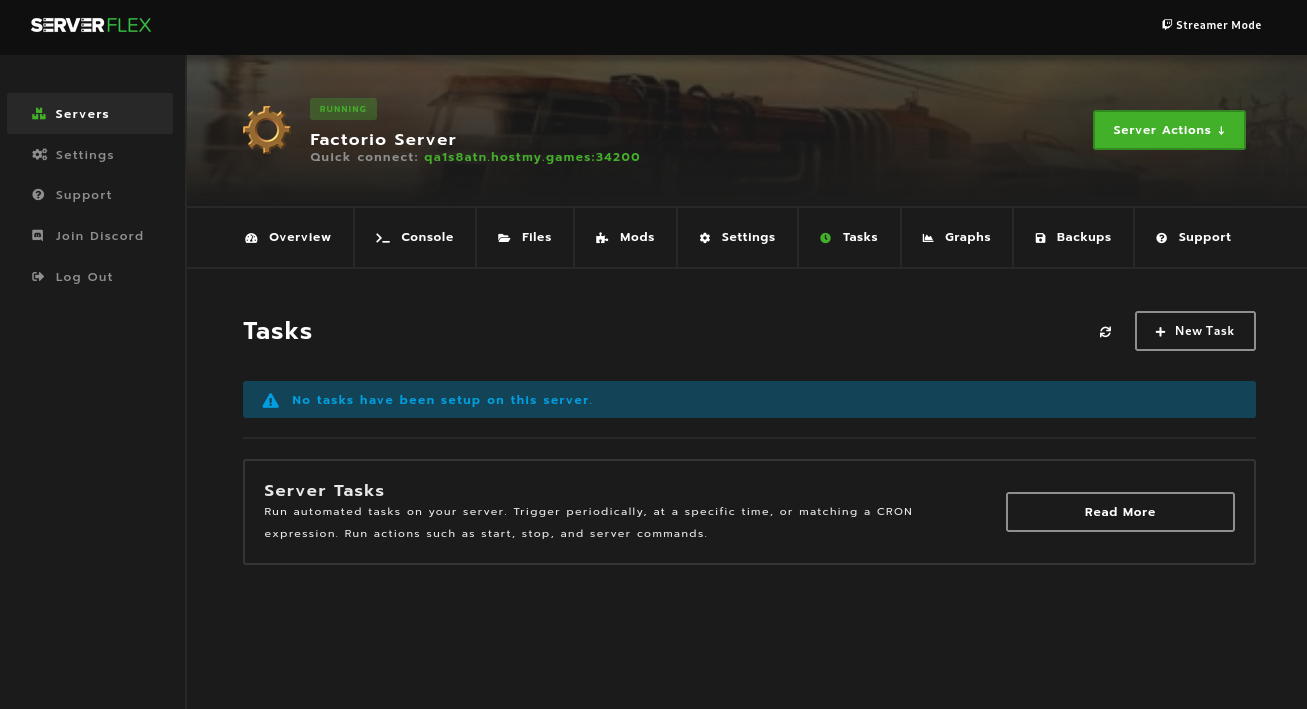Click the Tasks page heading

coord(278,331)
